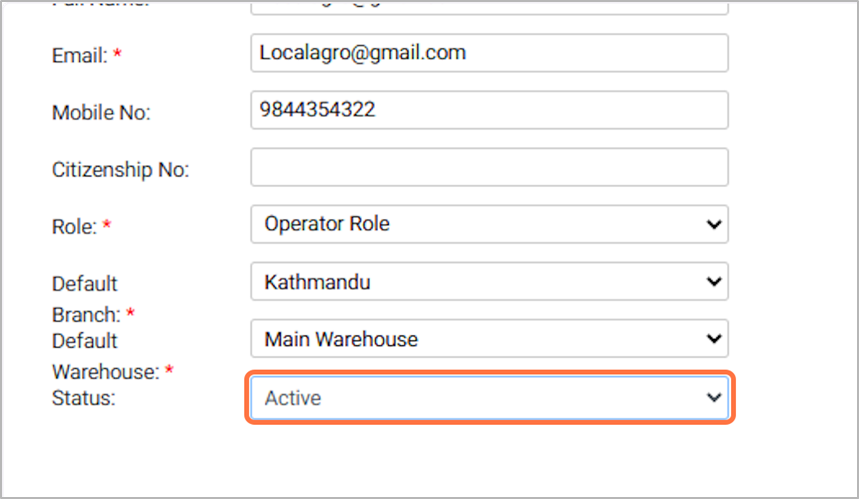Focus the Email input field
Image resolution: width=859 pixels, height=499 pixels.
tap(488, 53)
